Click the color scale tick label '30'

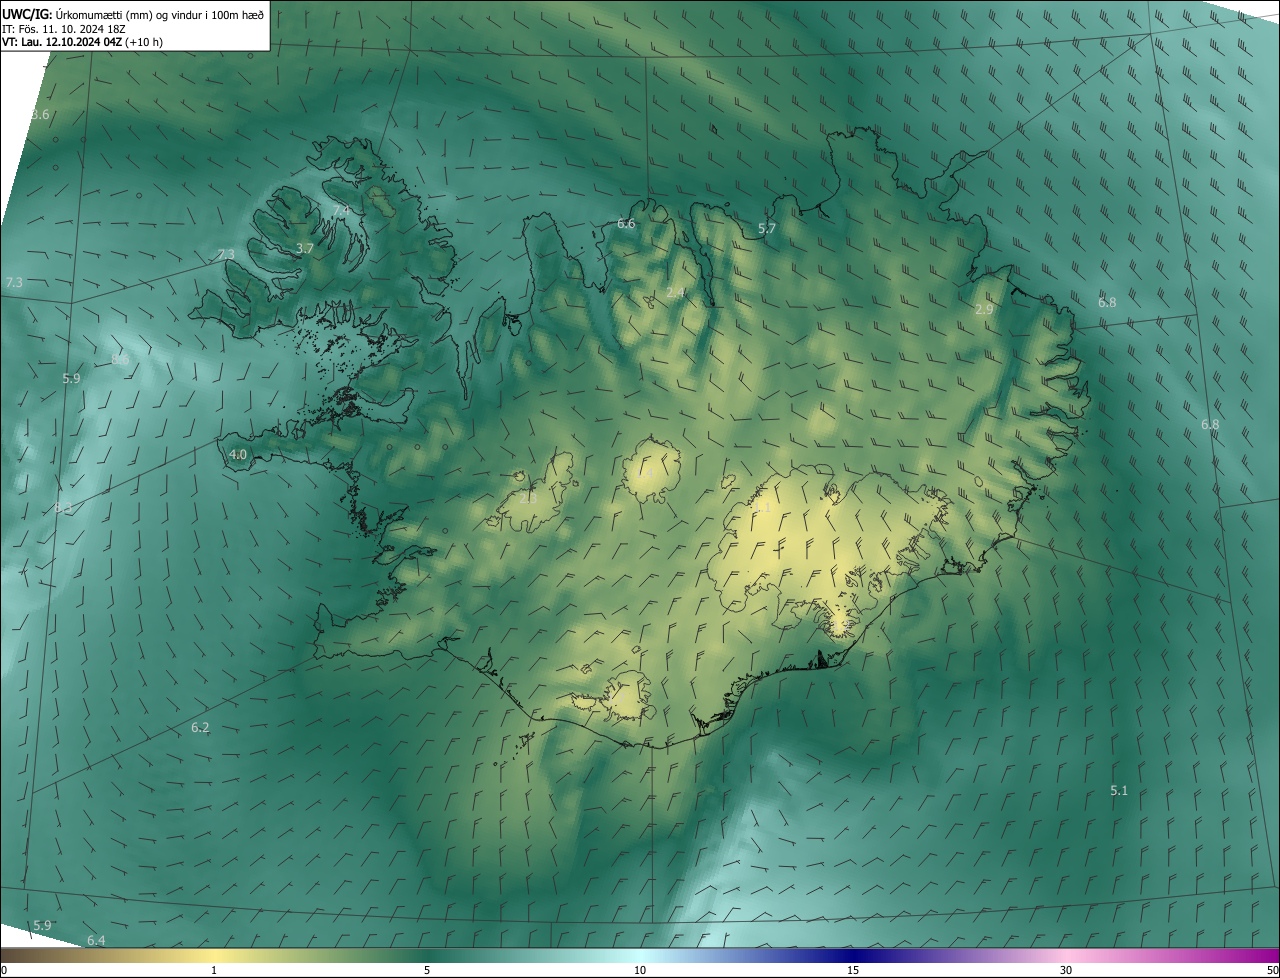coord(1066,970)
